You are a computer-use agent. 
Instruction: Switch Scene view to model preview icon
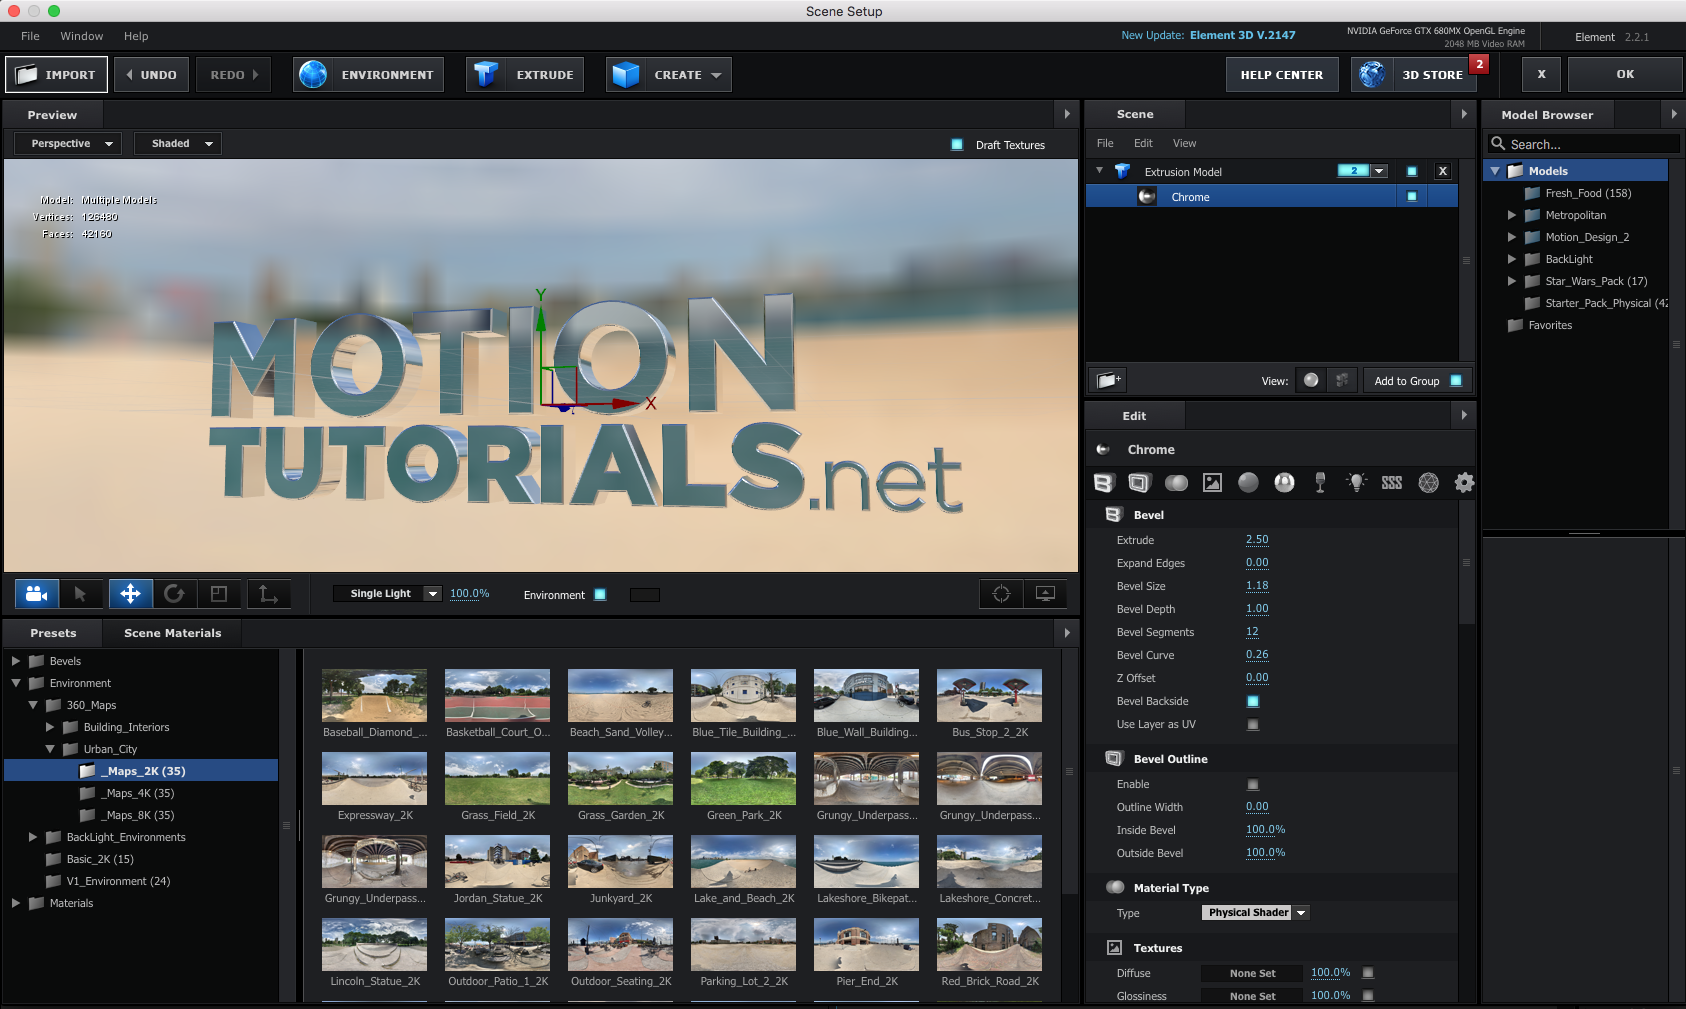[x=1342, y=380]
